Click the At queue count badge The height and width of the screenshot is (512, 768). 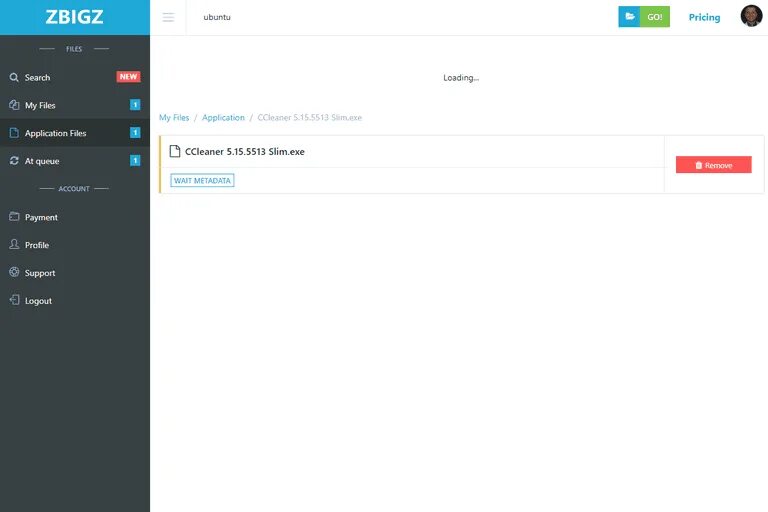coord(135,161)
